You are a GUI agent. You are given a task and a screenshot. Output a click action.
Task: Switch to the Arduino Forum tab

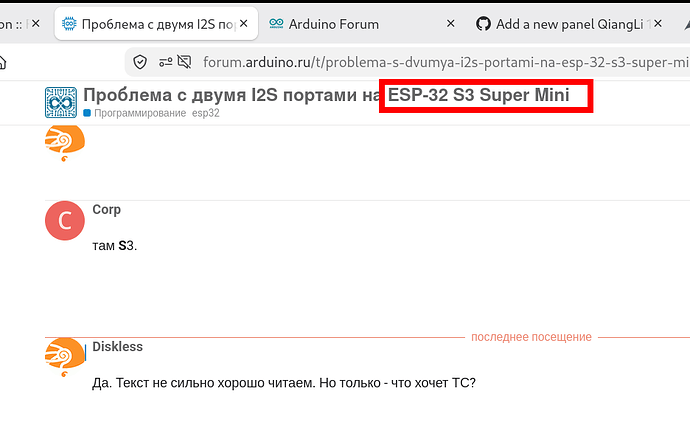coord(334,24)
